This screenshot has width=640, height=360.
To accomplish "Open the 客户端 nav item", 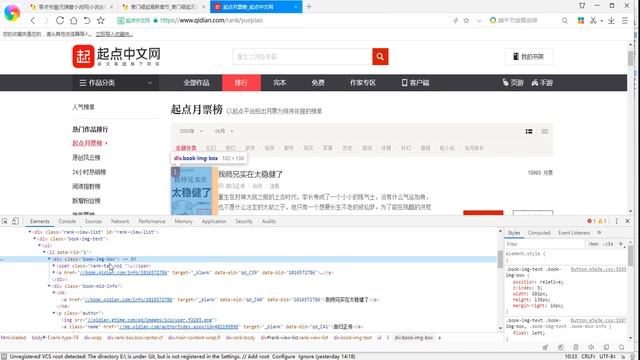I will coord(415,83).
